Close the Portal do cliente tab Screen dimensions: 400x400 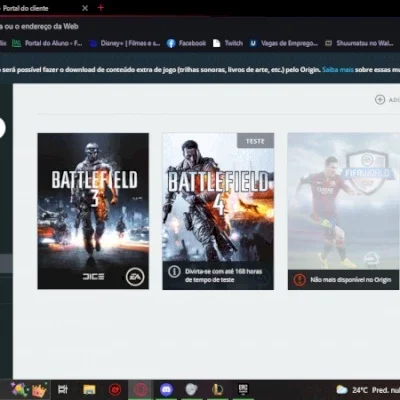tap(85, 8)
